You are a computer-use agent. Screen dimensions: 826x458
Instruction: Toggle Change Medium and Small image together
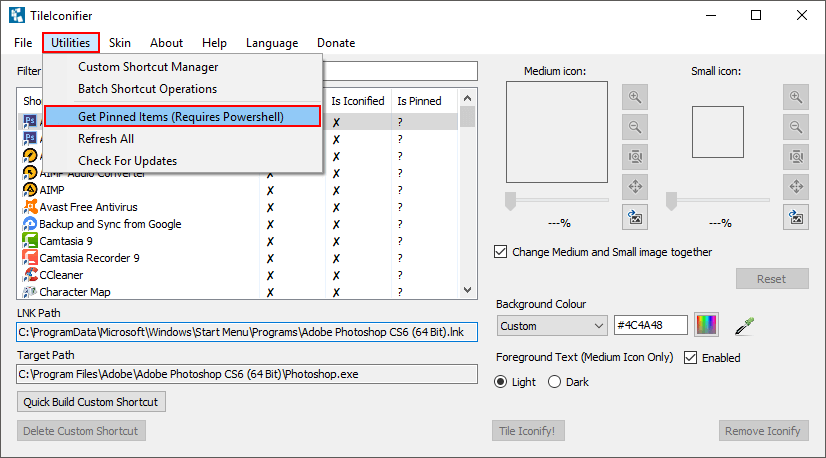500,251
